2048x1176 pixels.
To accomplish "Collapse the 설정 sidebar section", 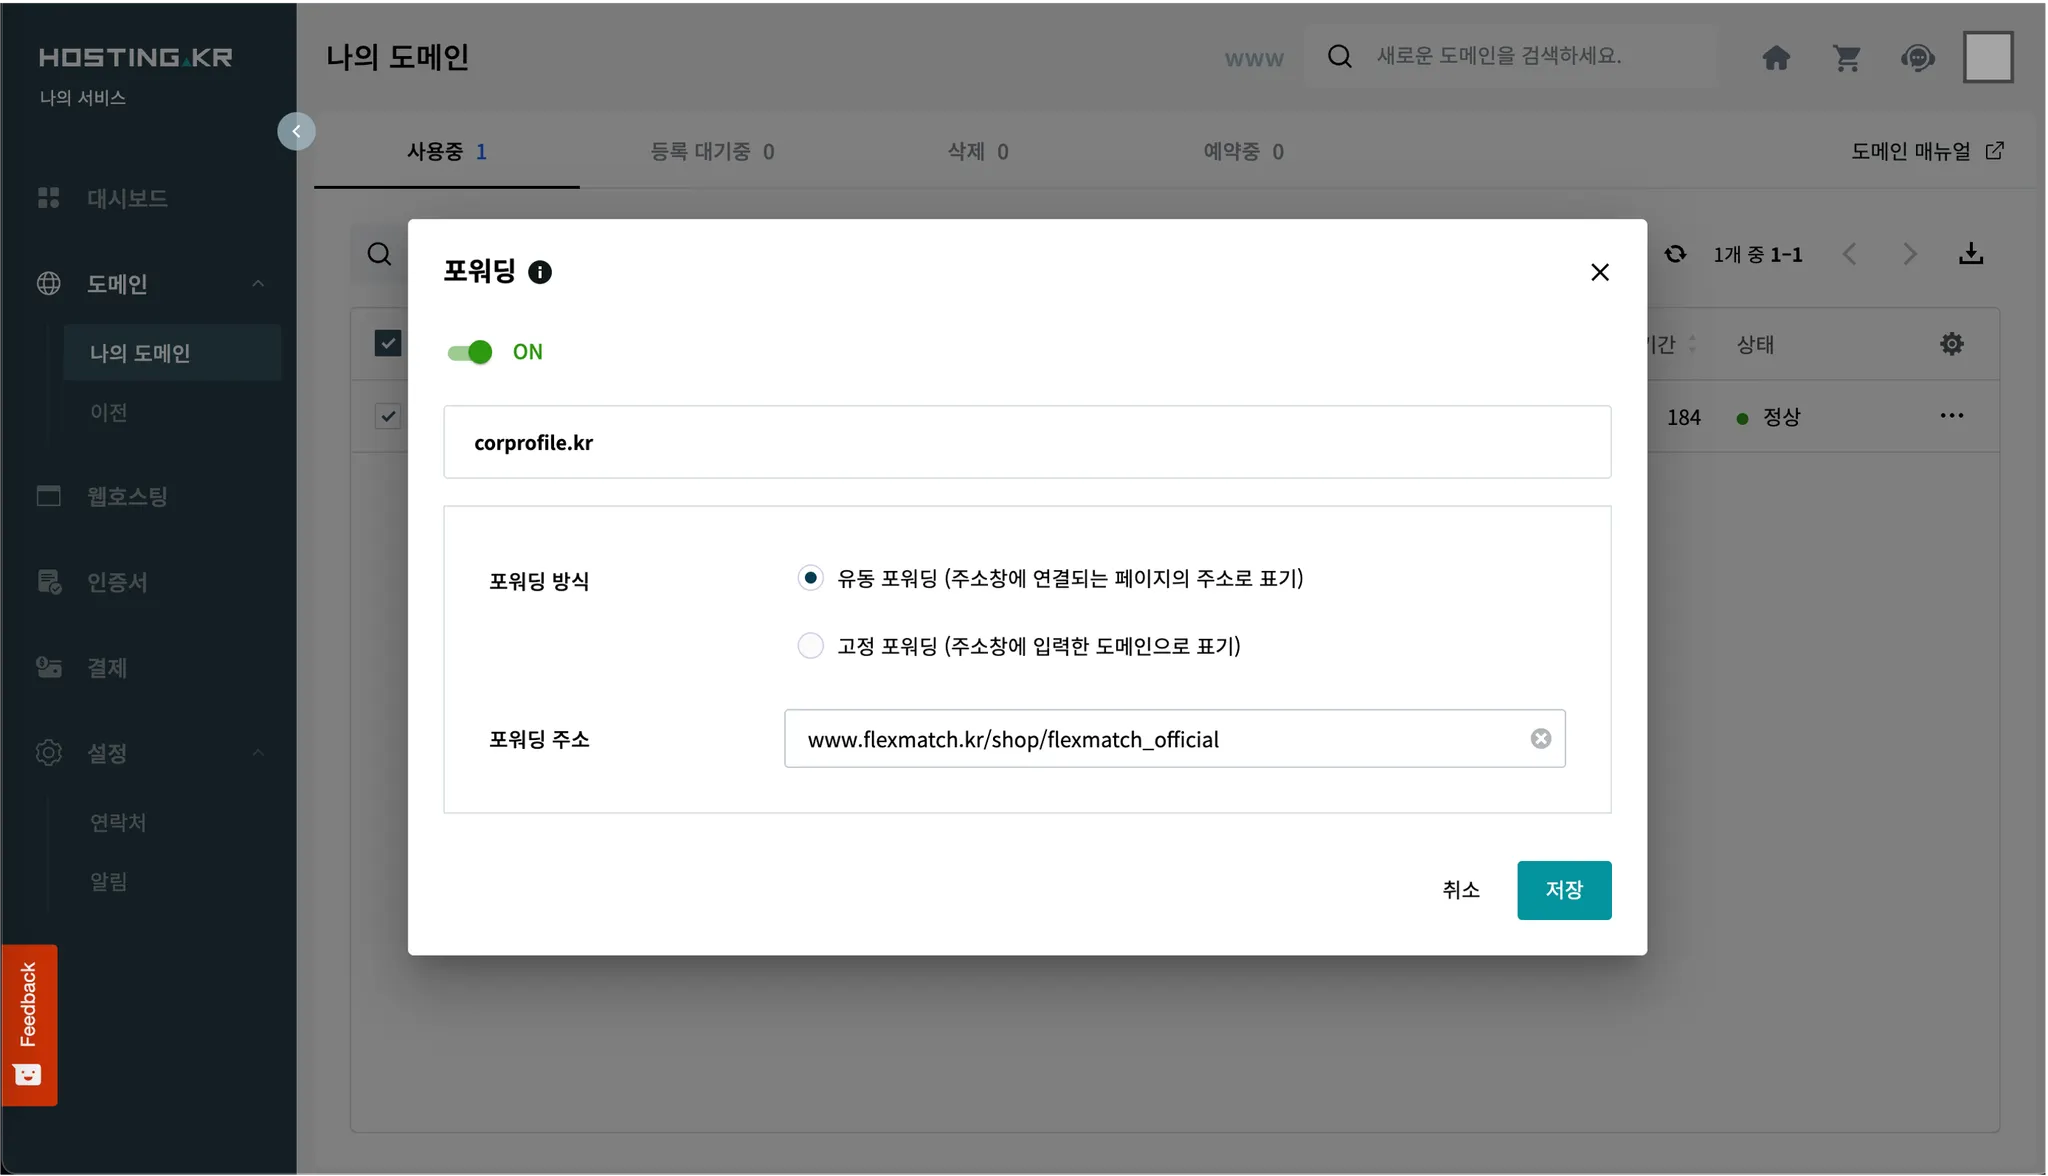I will 258,753.
